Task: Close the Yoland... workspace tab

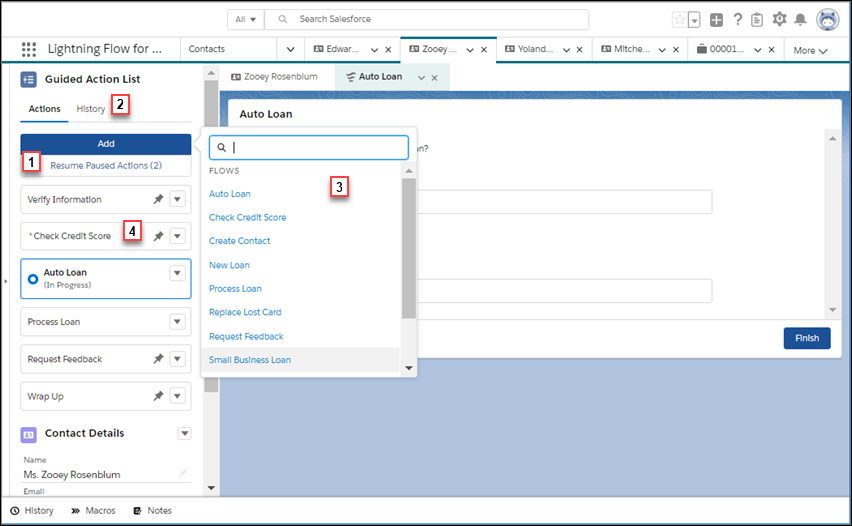Action: [x=580, y=49]
